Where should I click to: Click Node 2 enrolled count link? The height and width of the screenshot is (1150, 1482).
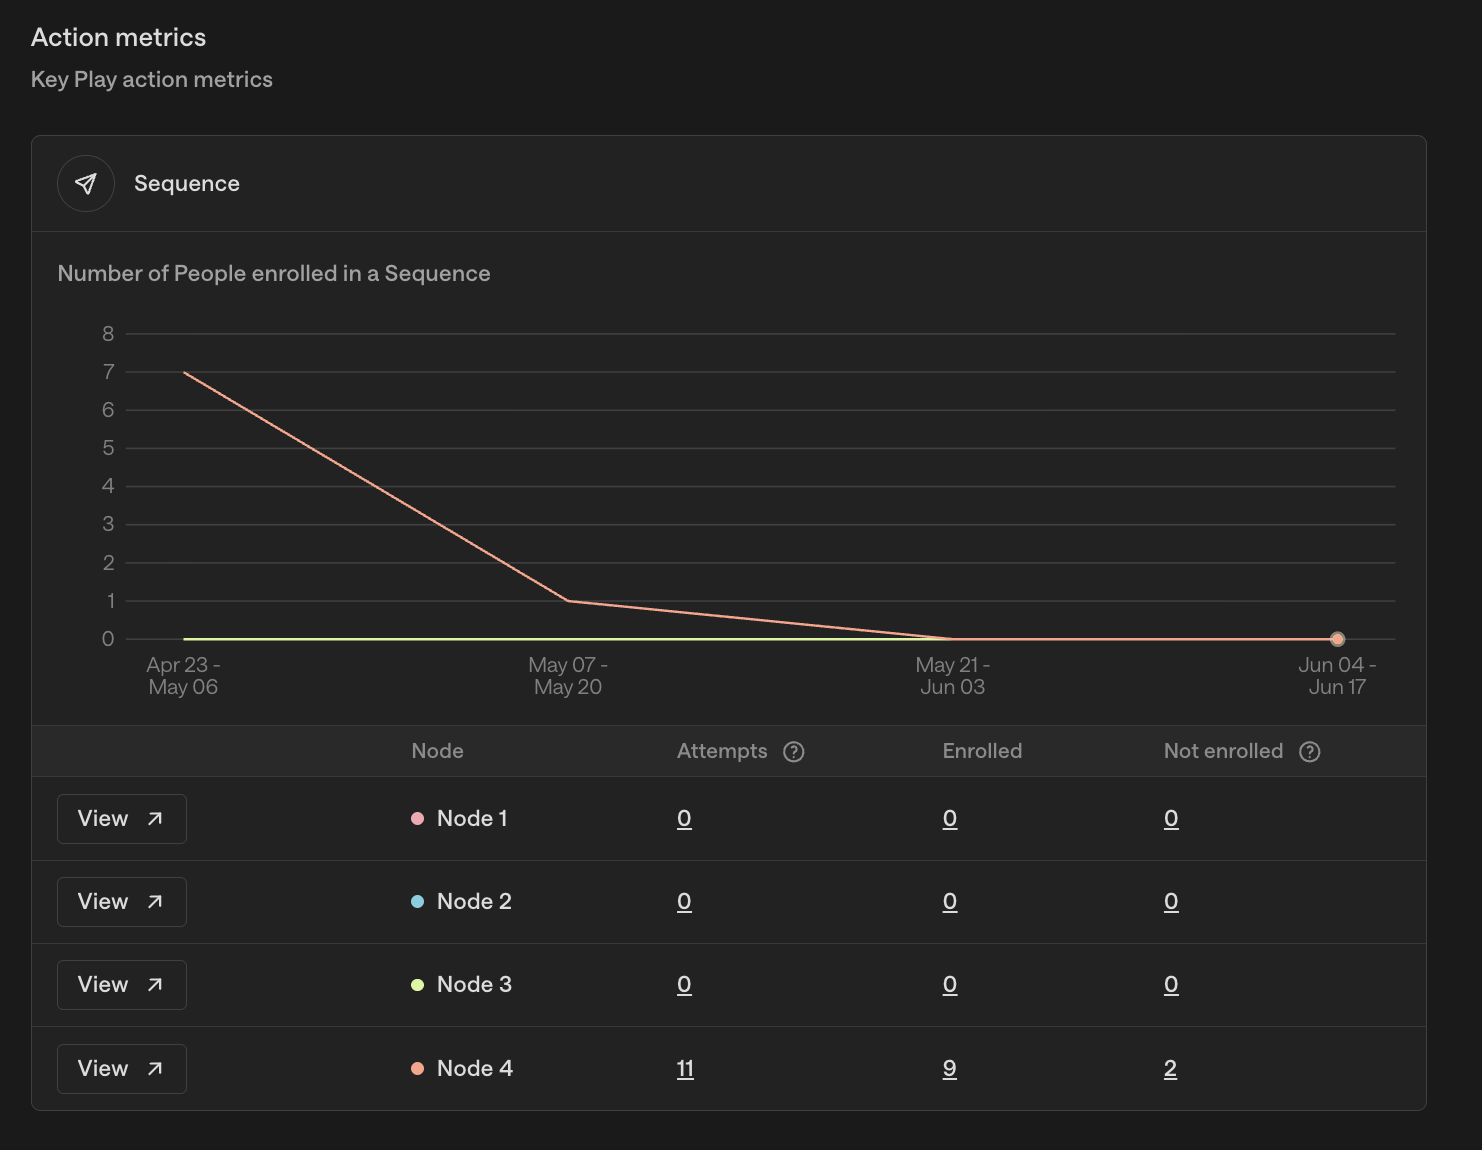[x=950, y=902]
